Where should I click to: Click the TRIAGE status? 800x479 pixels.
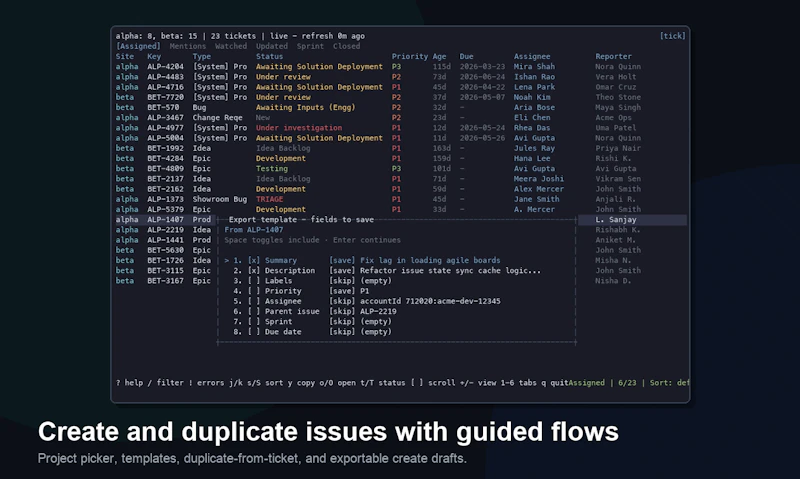(x=269, y=199)
